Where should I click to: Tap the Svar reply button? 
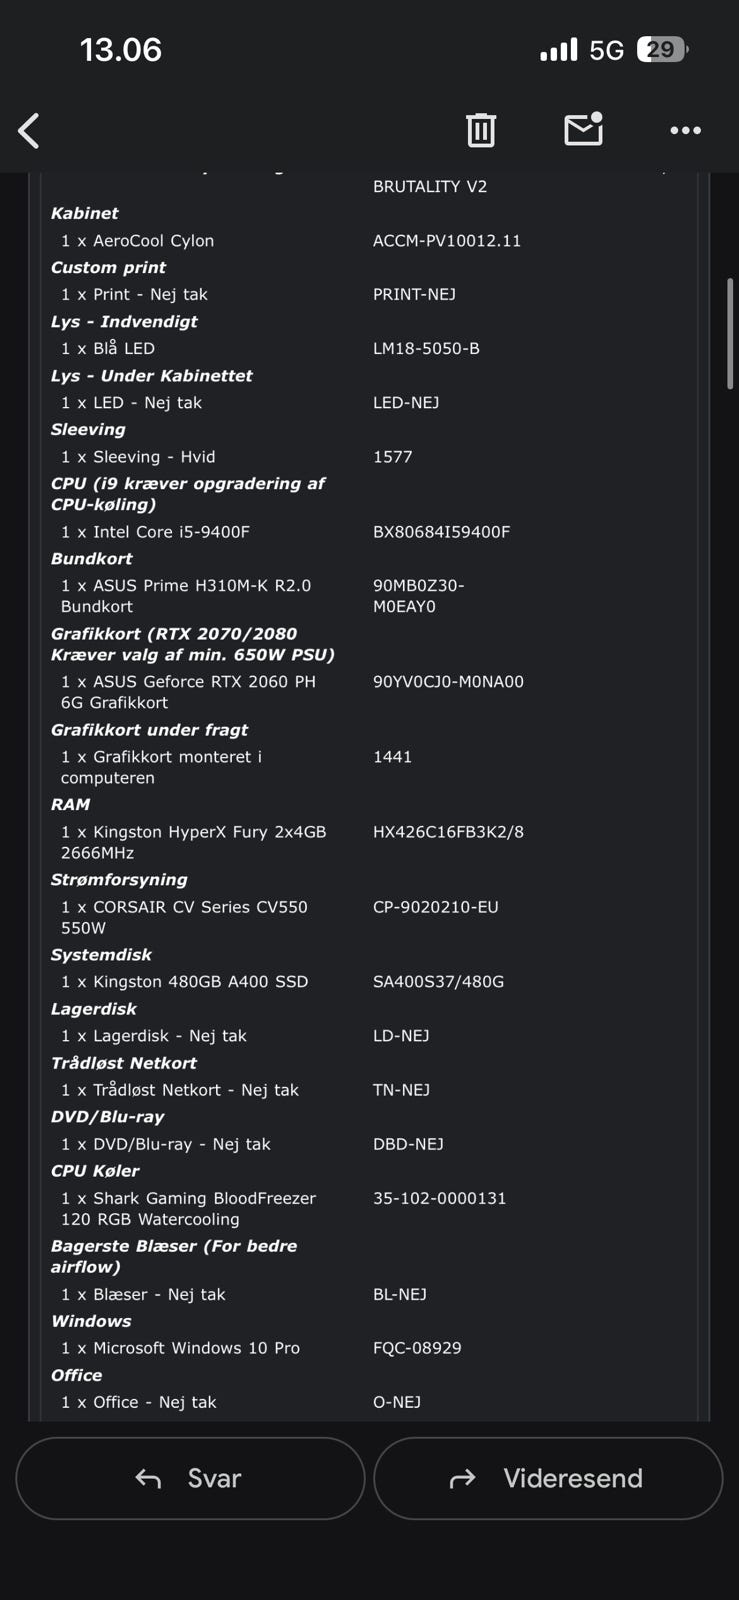(x=190, y=1478)
